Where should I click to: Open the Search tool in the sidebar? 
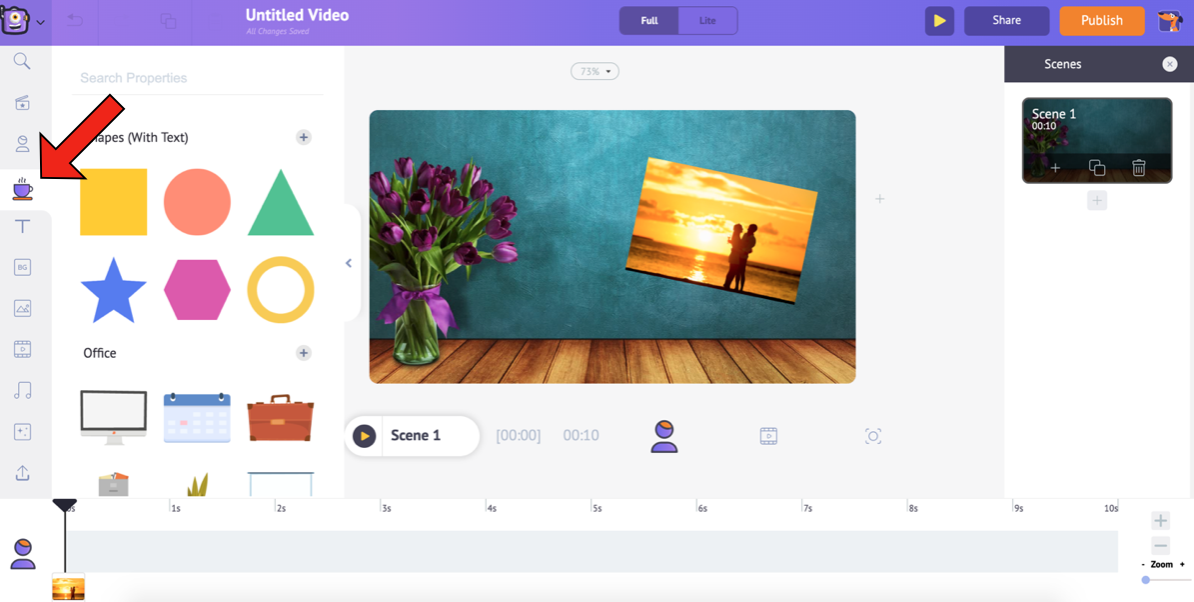coord(22,62)
